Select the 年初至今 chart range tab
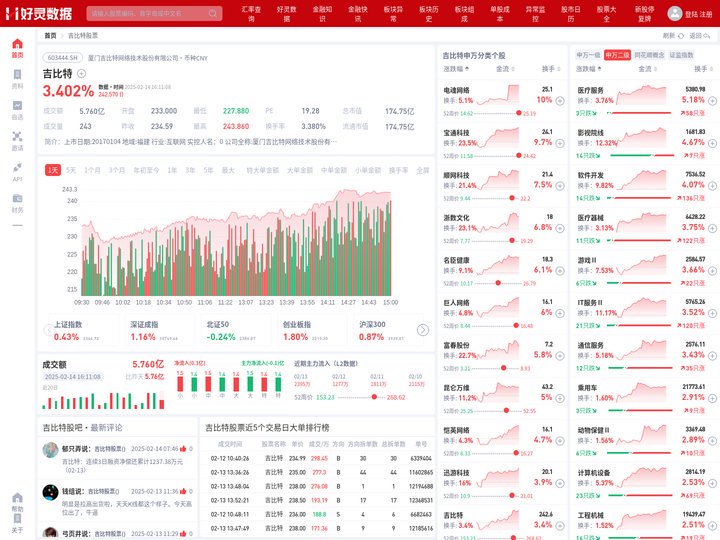Viewport: 720px width, 540px height. tap(146, 170)
